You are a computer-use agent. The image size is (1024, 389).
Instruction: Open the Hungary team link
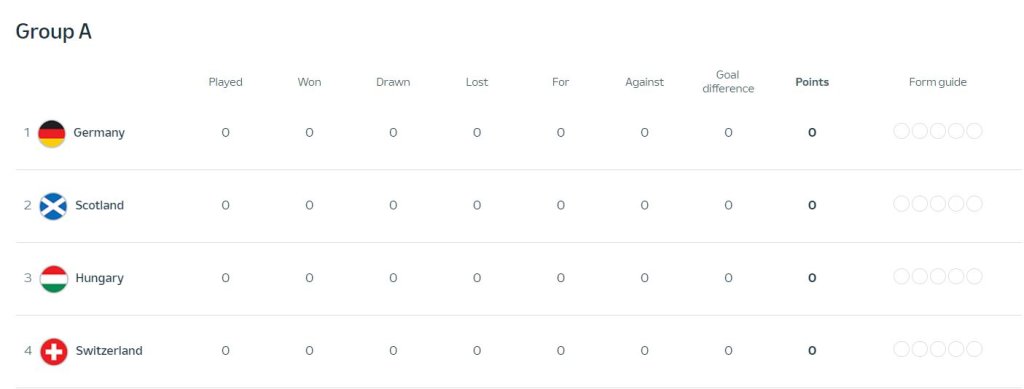coord(99,278)
